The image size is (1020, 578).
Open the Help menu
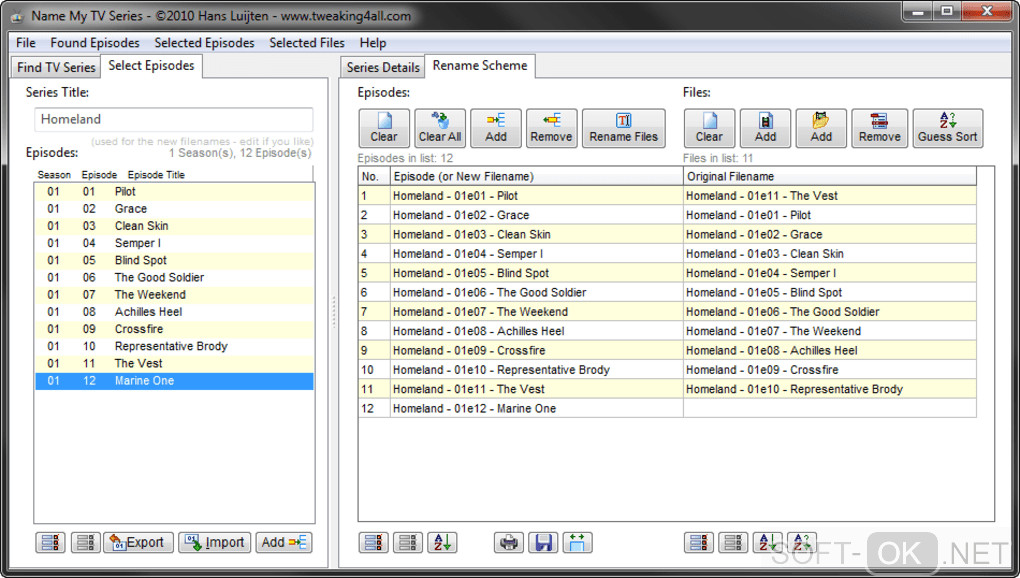point(373,43)
